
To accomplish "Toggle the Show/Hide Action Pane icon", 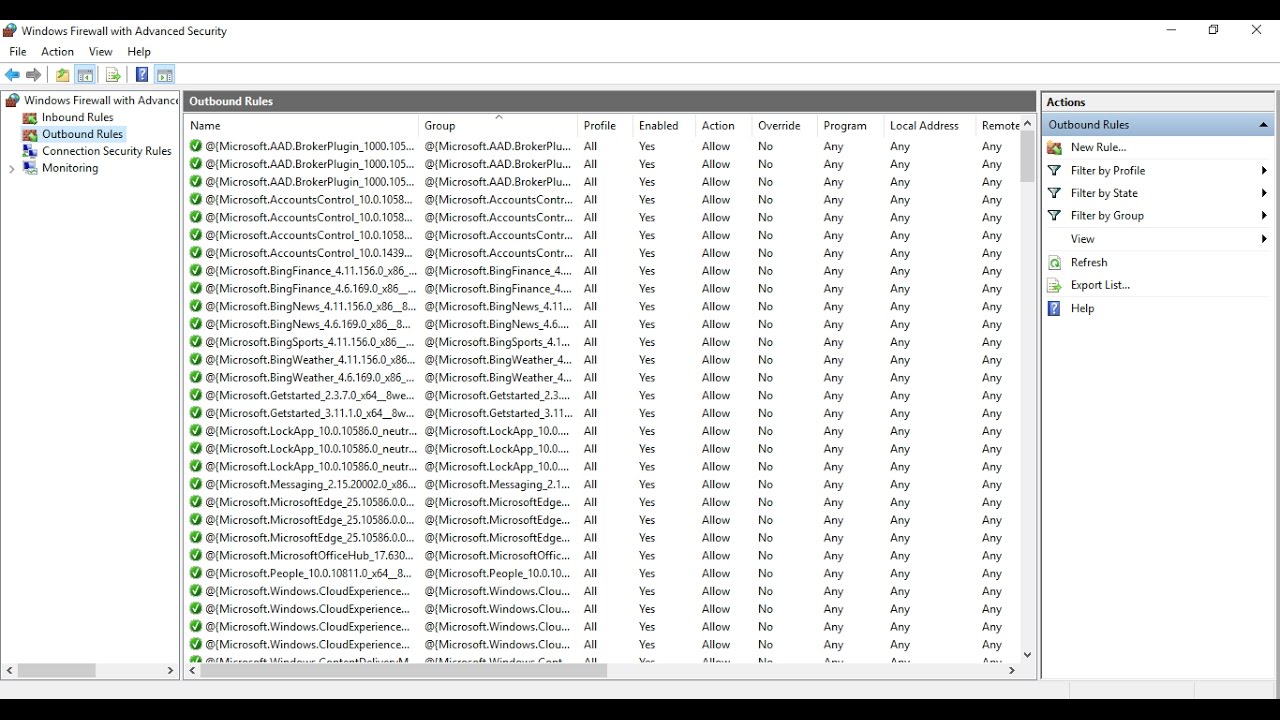I will 165,75.
